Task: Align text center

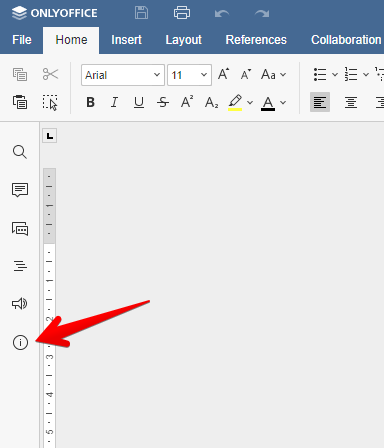Action: coord(351,102)
